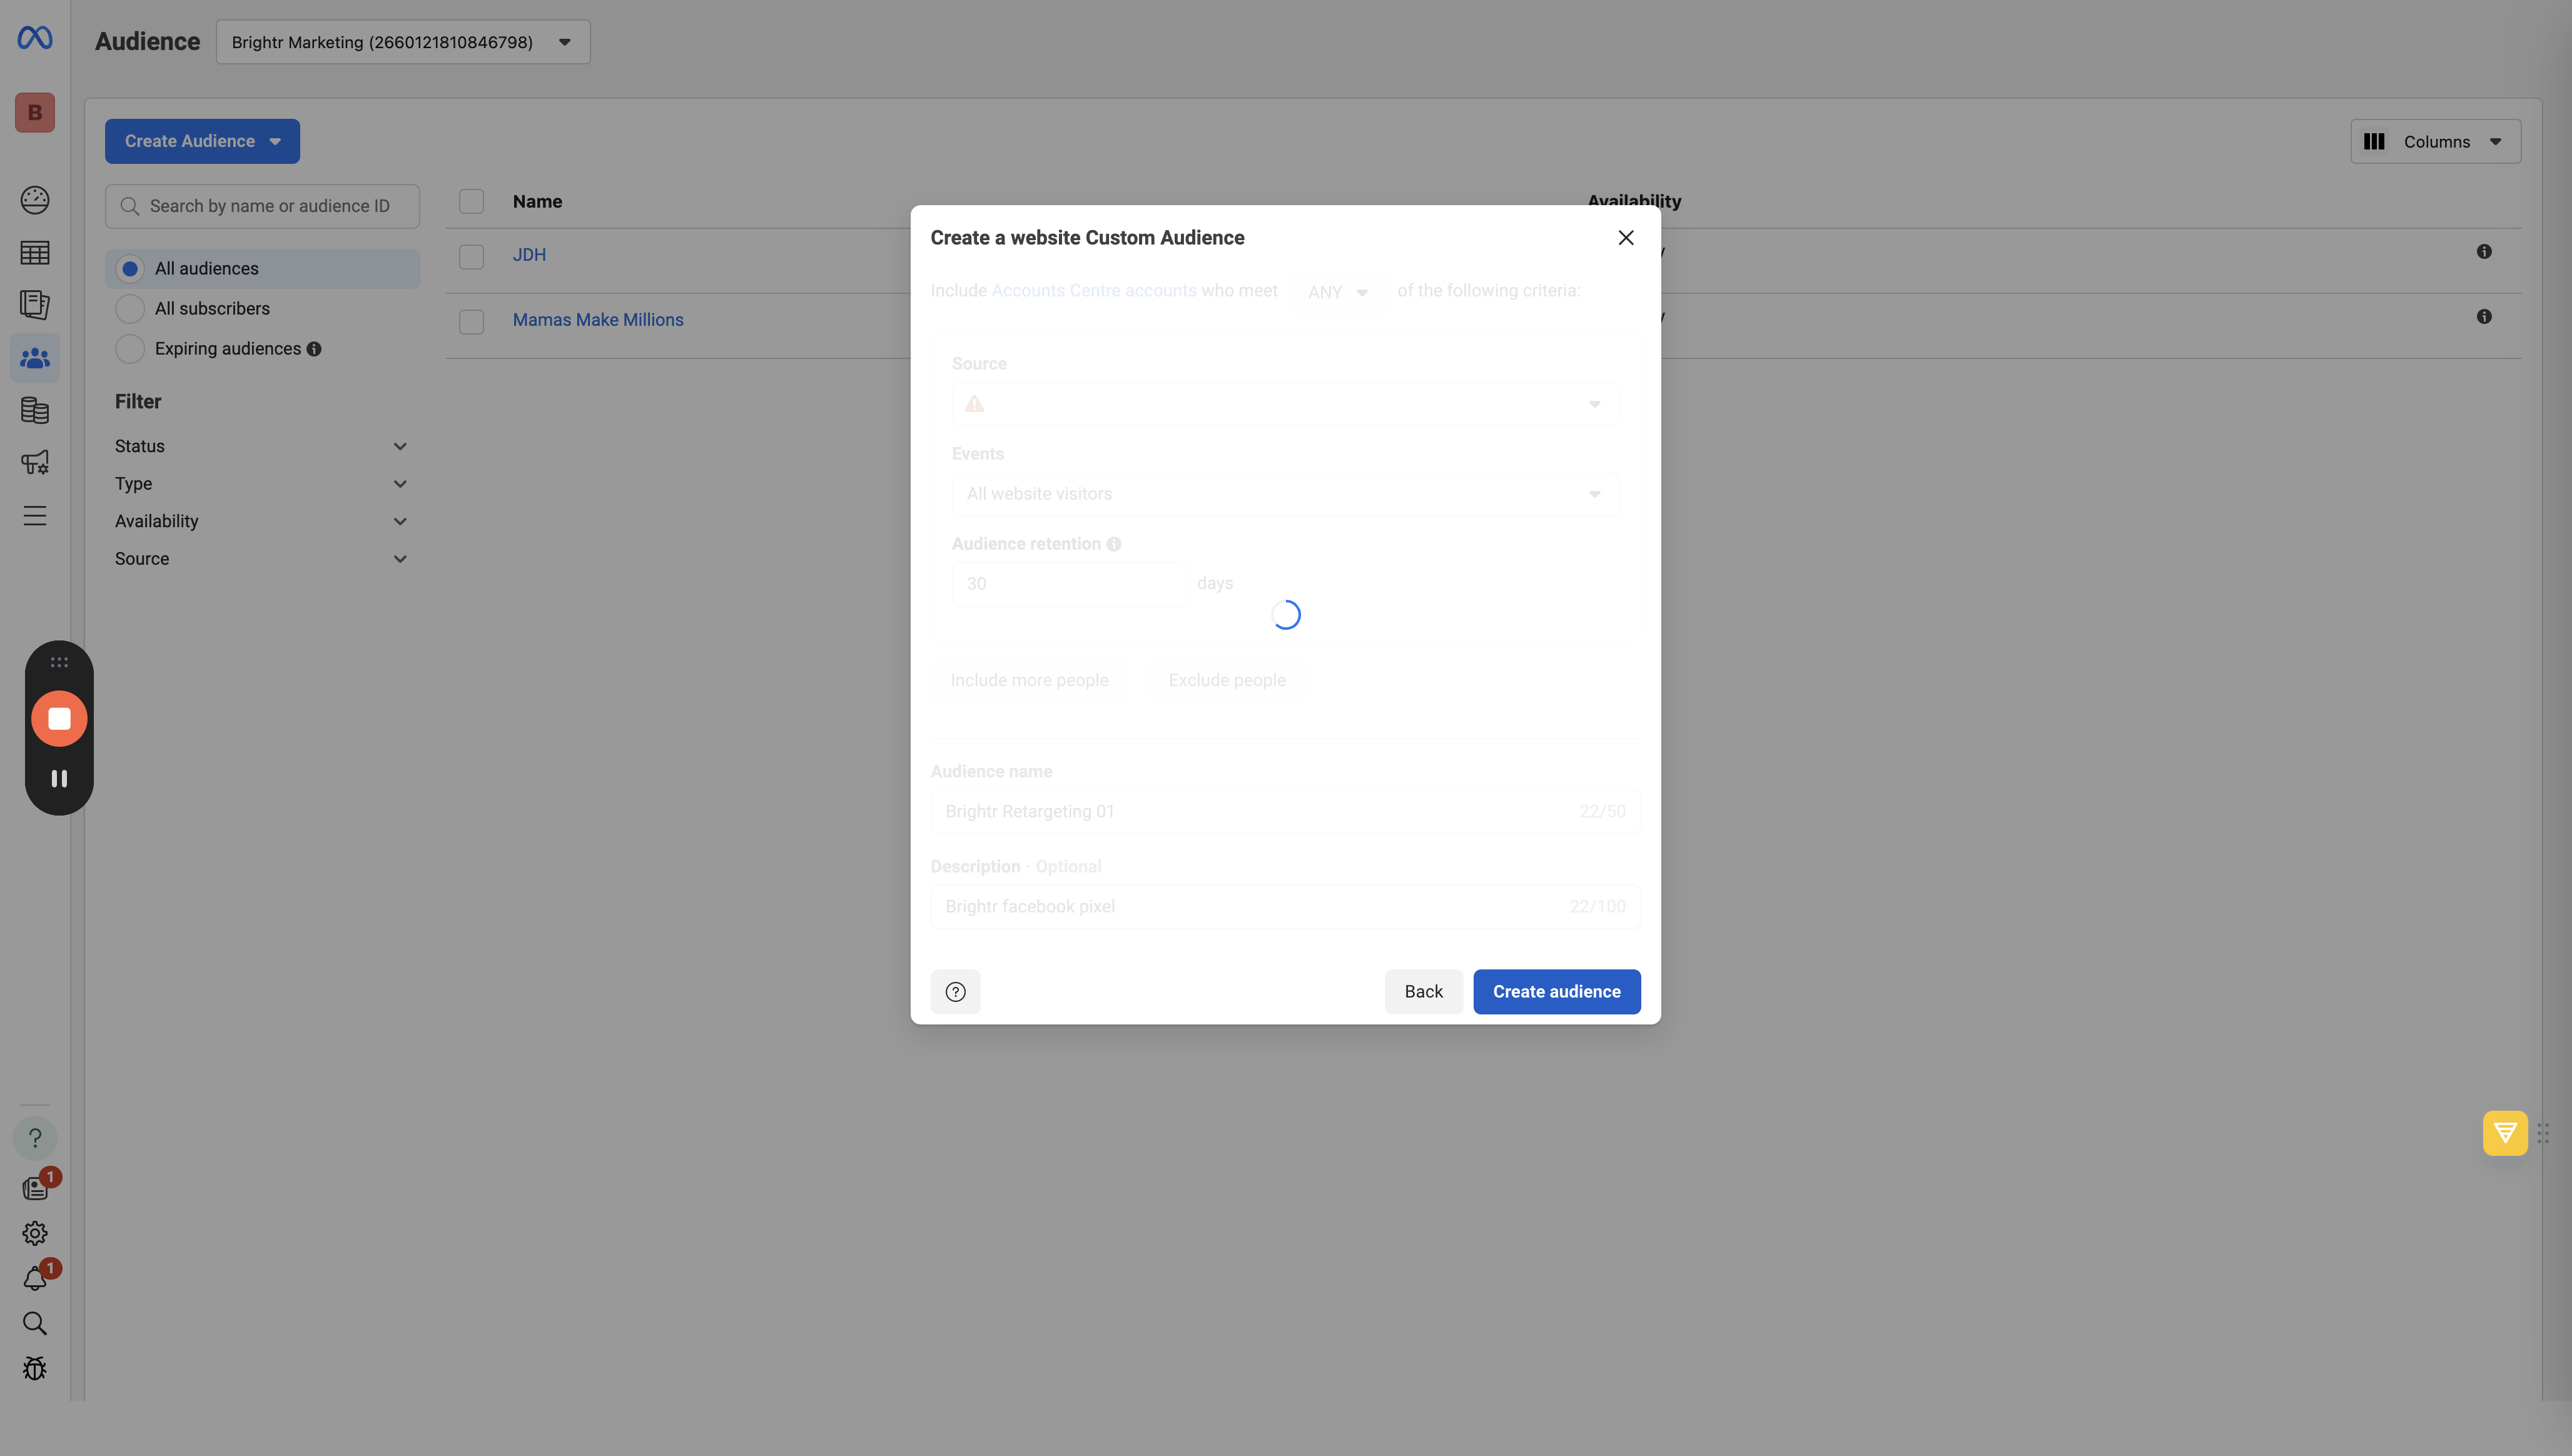This screenshot has width=2572, height=1456.
Task: Click the Audience retention days field
Action: (1068, 584)
